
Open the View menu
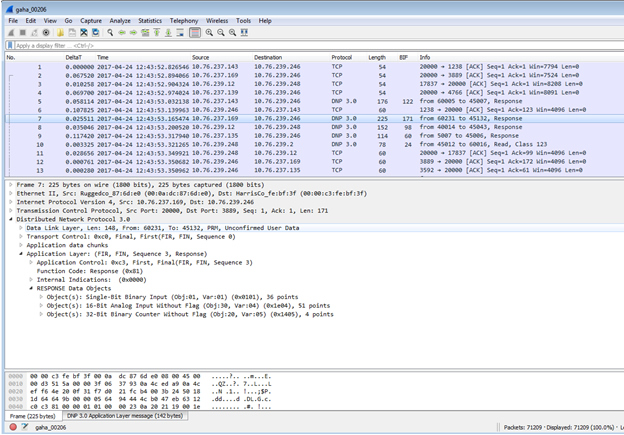tap(50, 21)
